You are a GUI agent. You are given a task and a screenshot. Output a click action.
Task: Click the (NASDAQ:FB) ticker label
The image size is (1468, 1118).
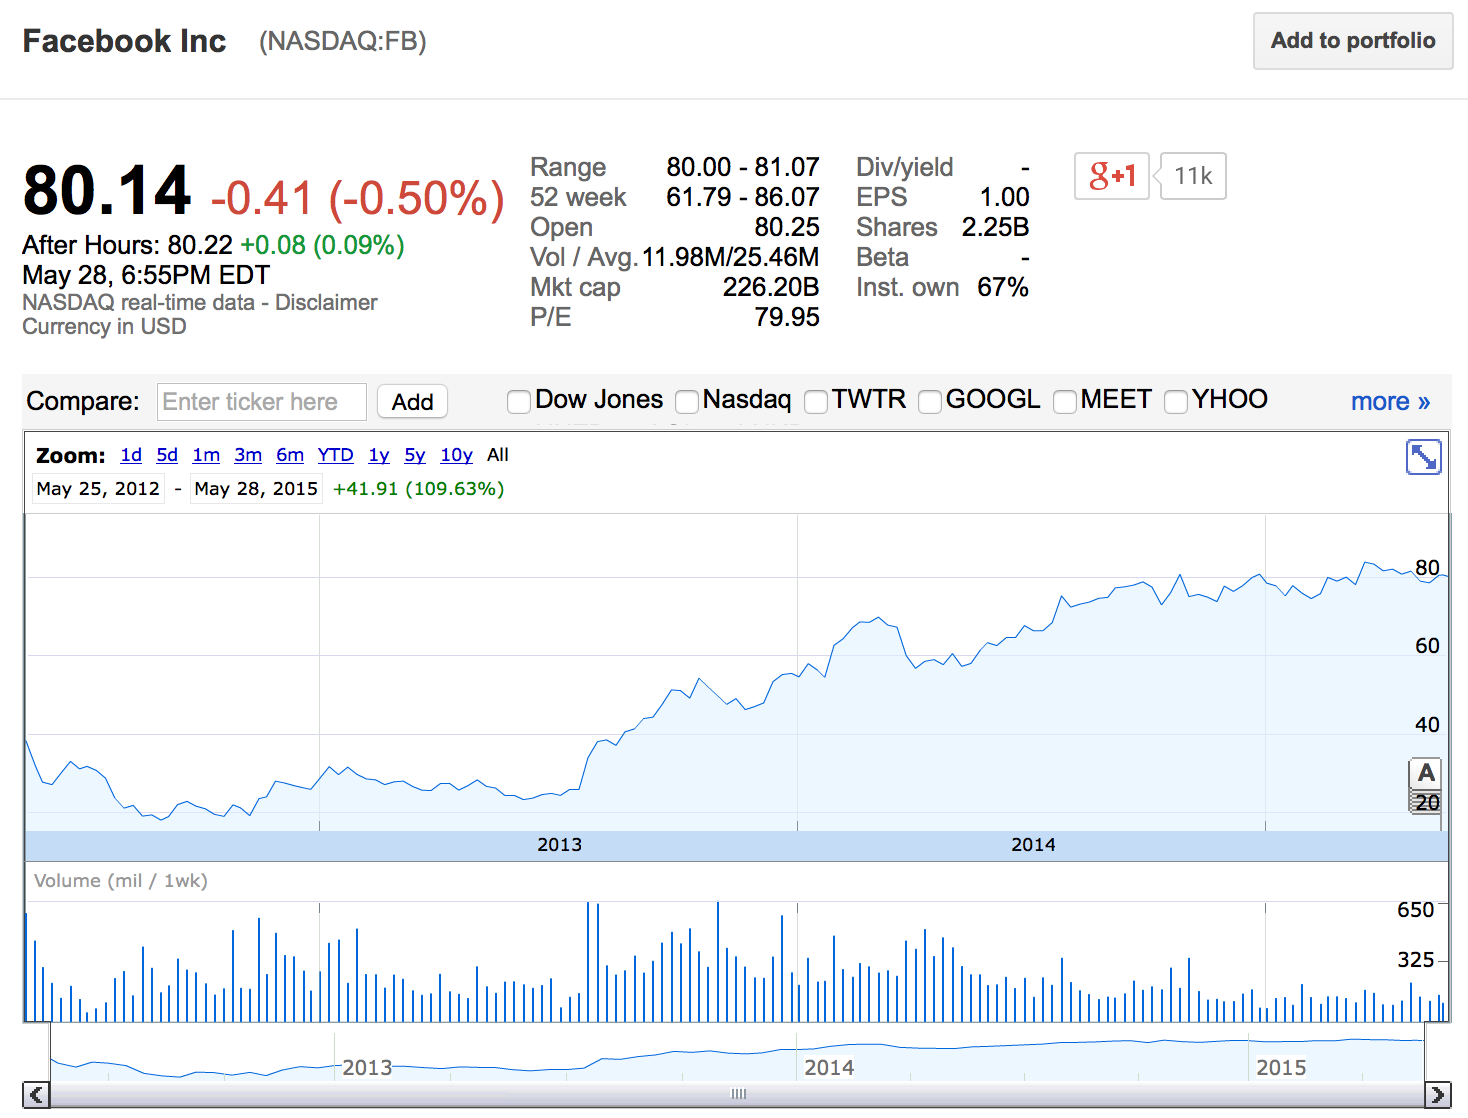tap(343, 41)
